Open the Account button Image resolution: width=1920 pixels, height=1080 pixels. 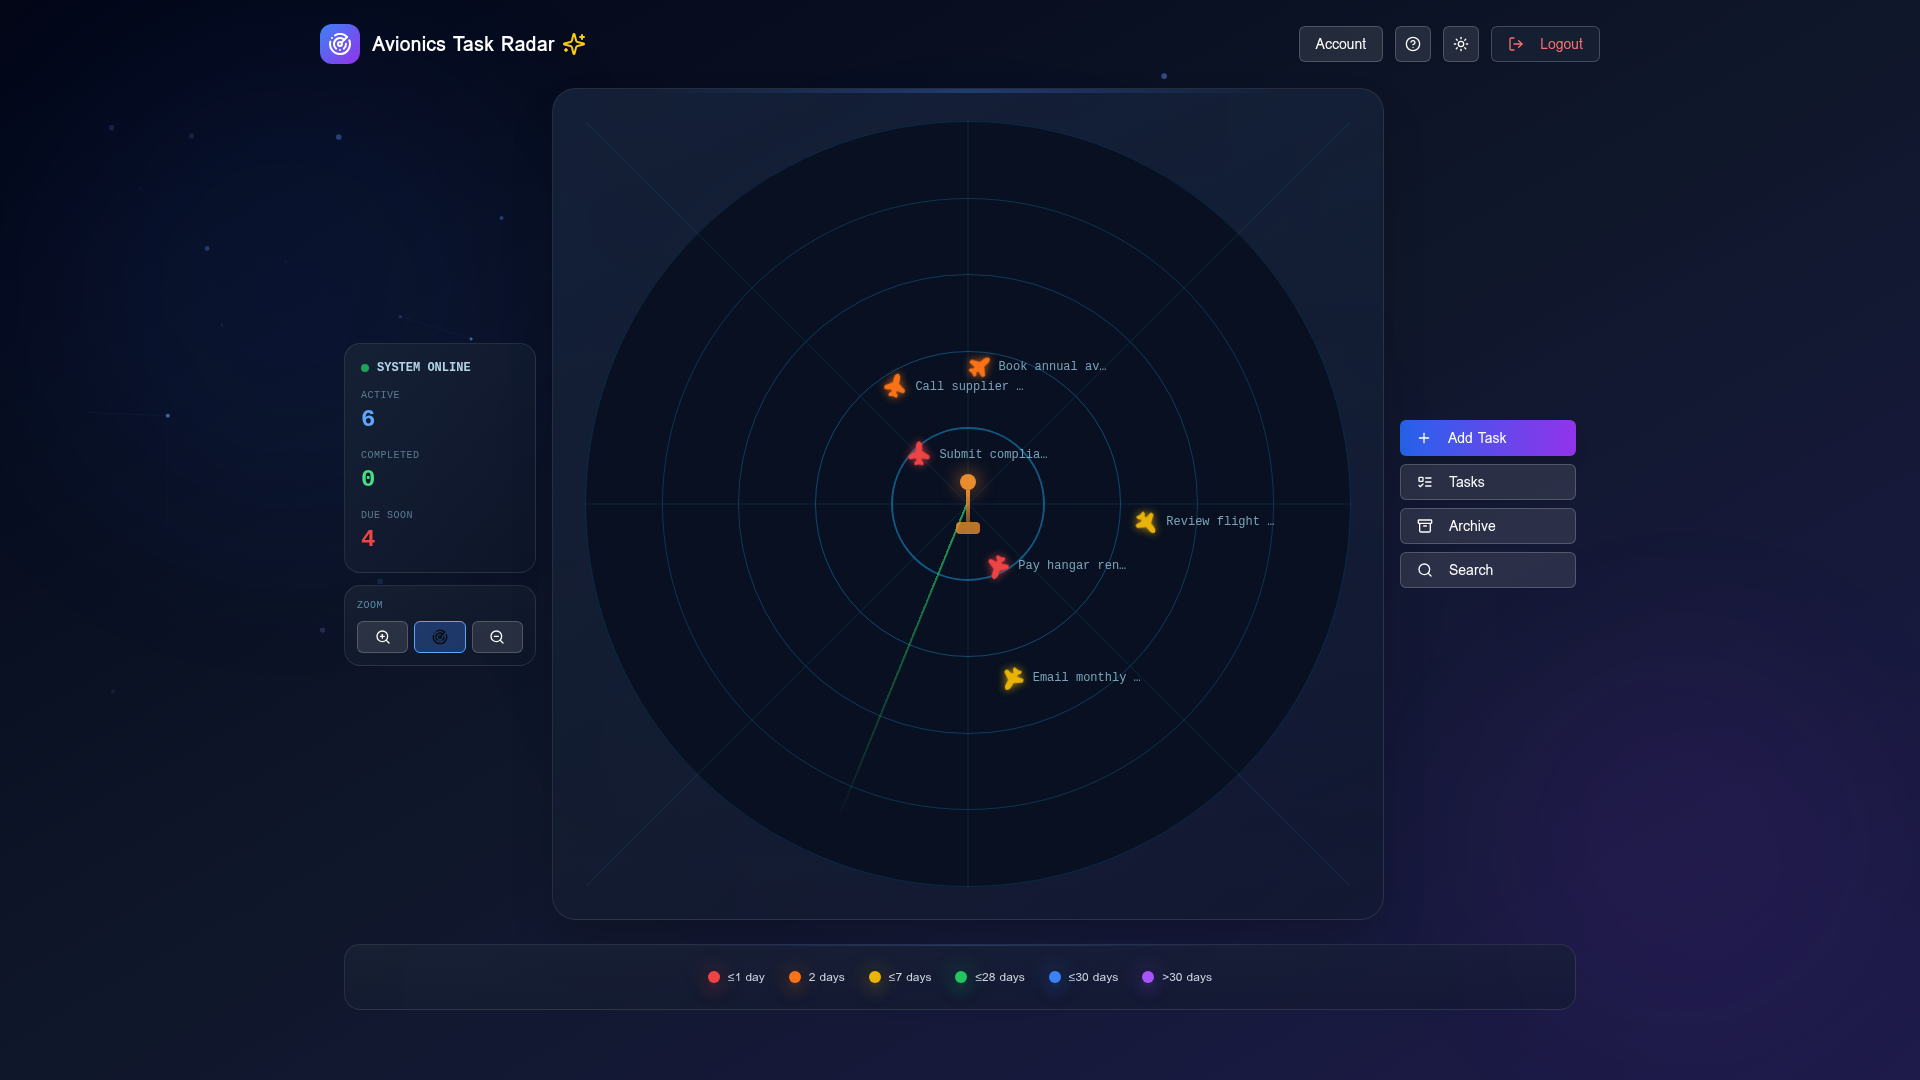(x=1340, y=44)
